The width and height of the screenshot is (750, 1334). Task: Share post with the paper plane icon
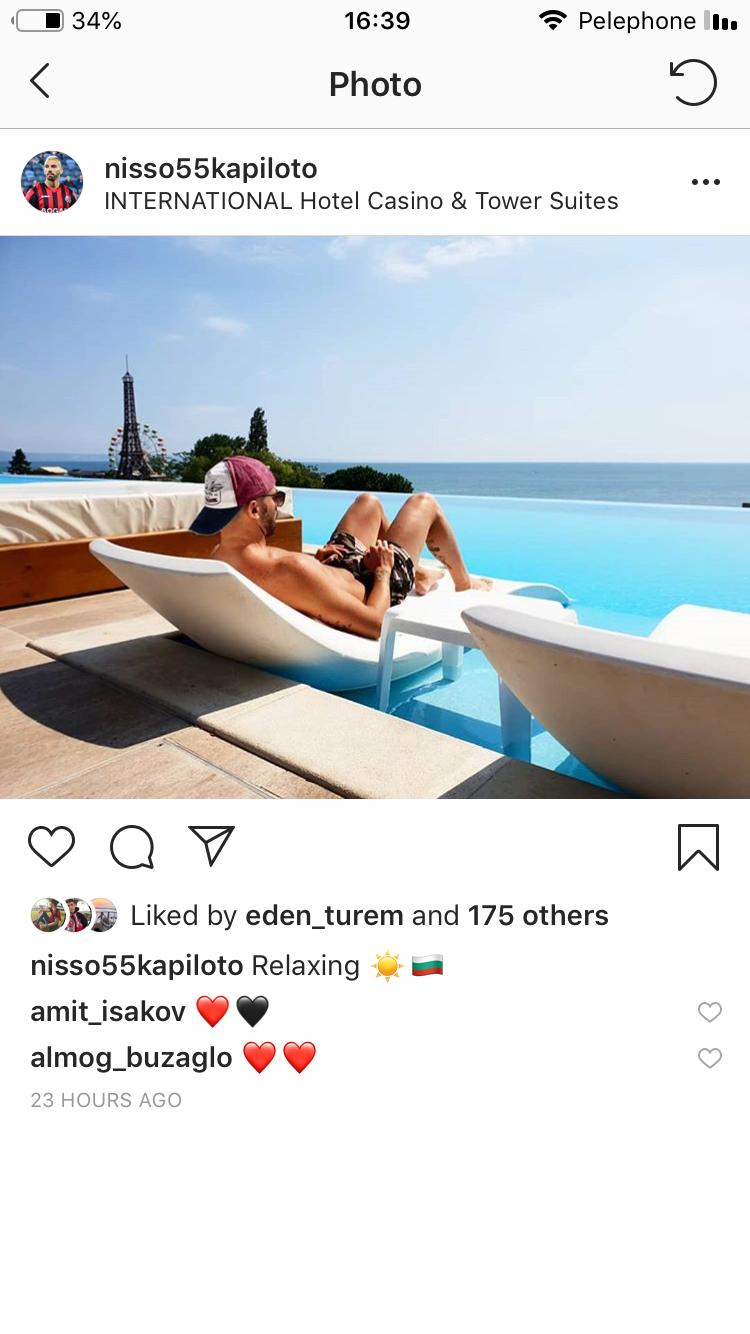[x=211, y=846]
